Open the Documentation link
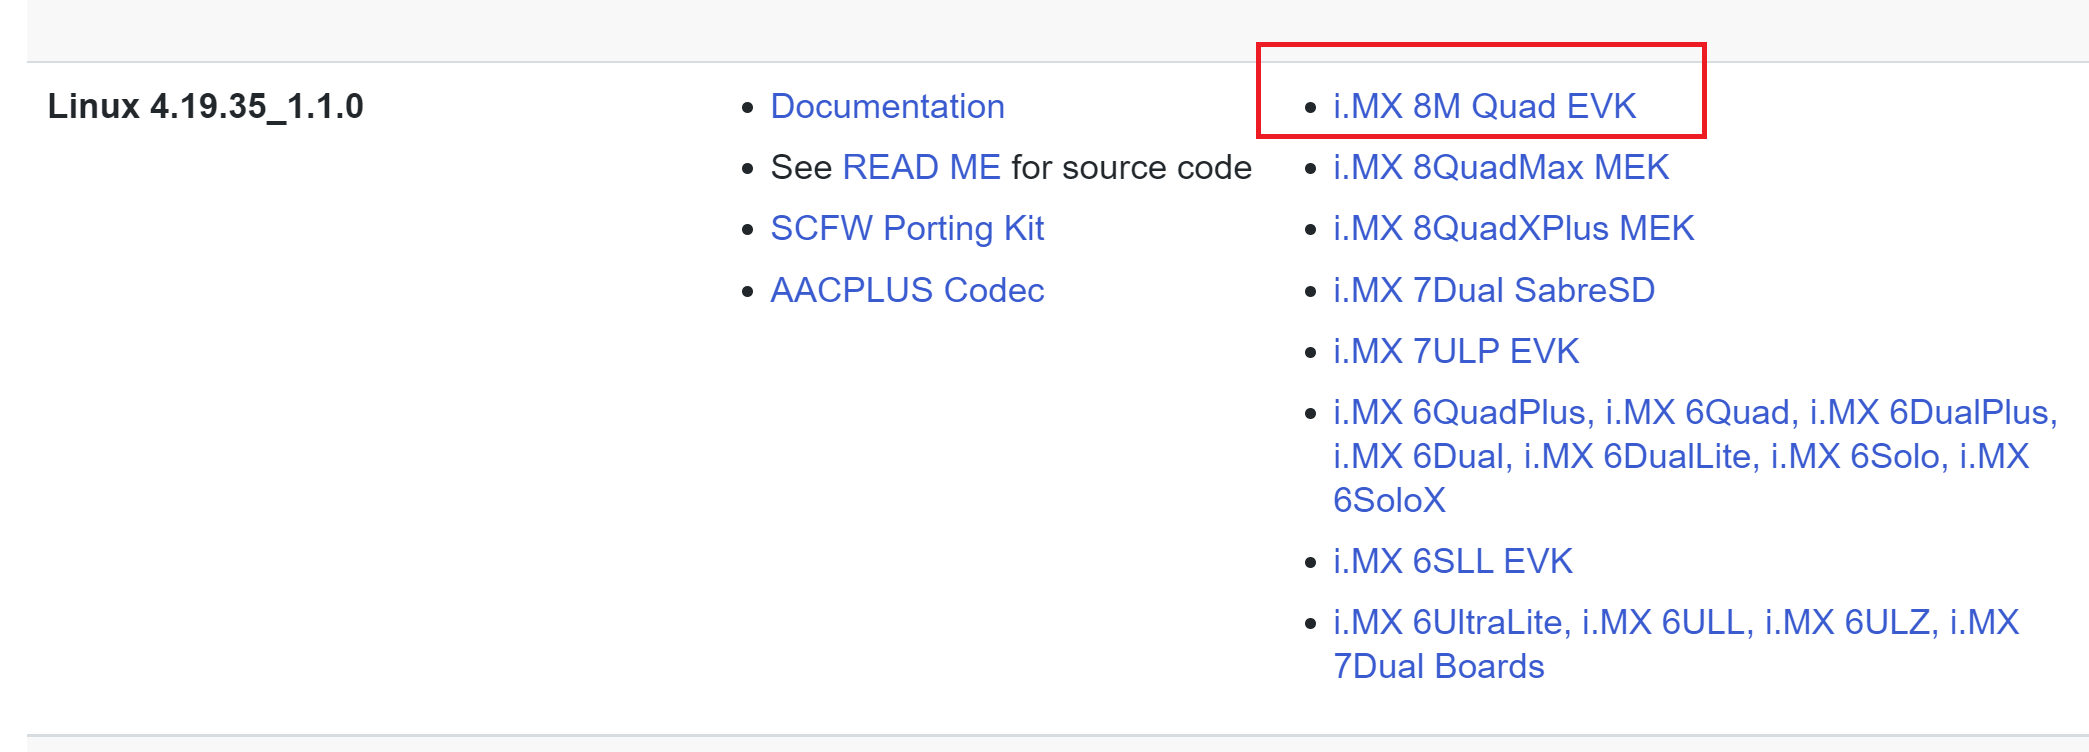Screen dimensions: 2089x752 click(886, 106)
